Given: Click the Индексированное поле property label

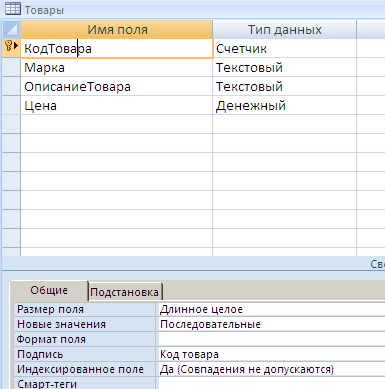Looking at the screenshot, I should (85, 369).
